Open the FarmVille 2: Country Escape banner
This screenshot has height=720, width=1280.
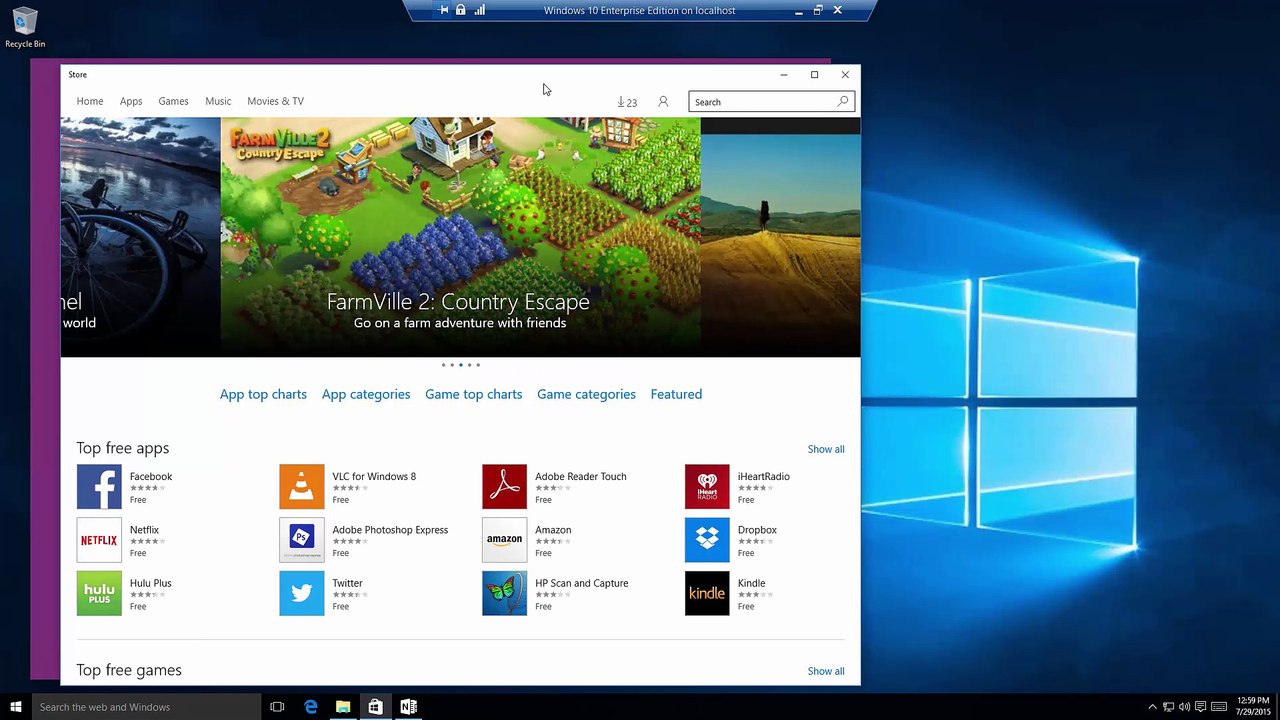pos(460,237)
